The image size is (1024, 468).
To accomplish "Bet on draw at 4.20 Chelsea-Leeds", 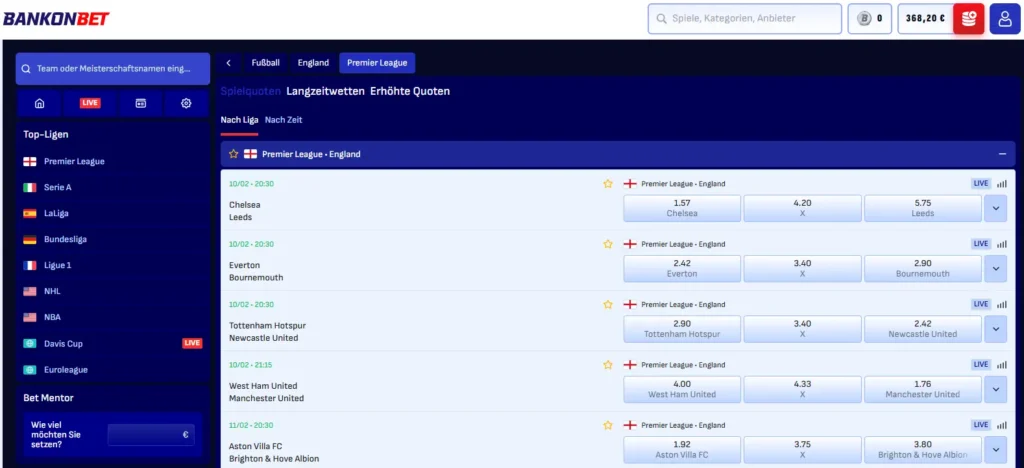I will tap(802, 208).
